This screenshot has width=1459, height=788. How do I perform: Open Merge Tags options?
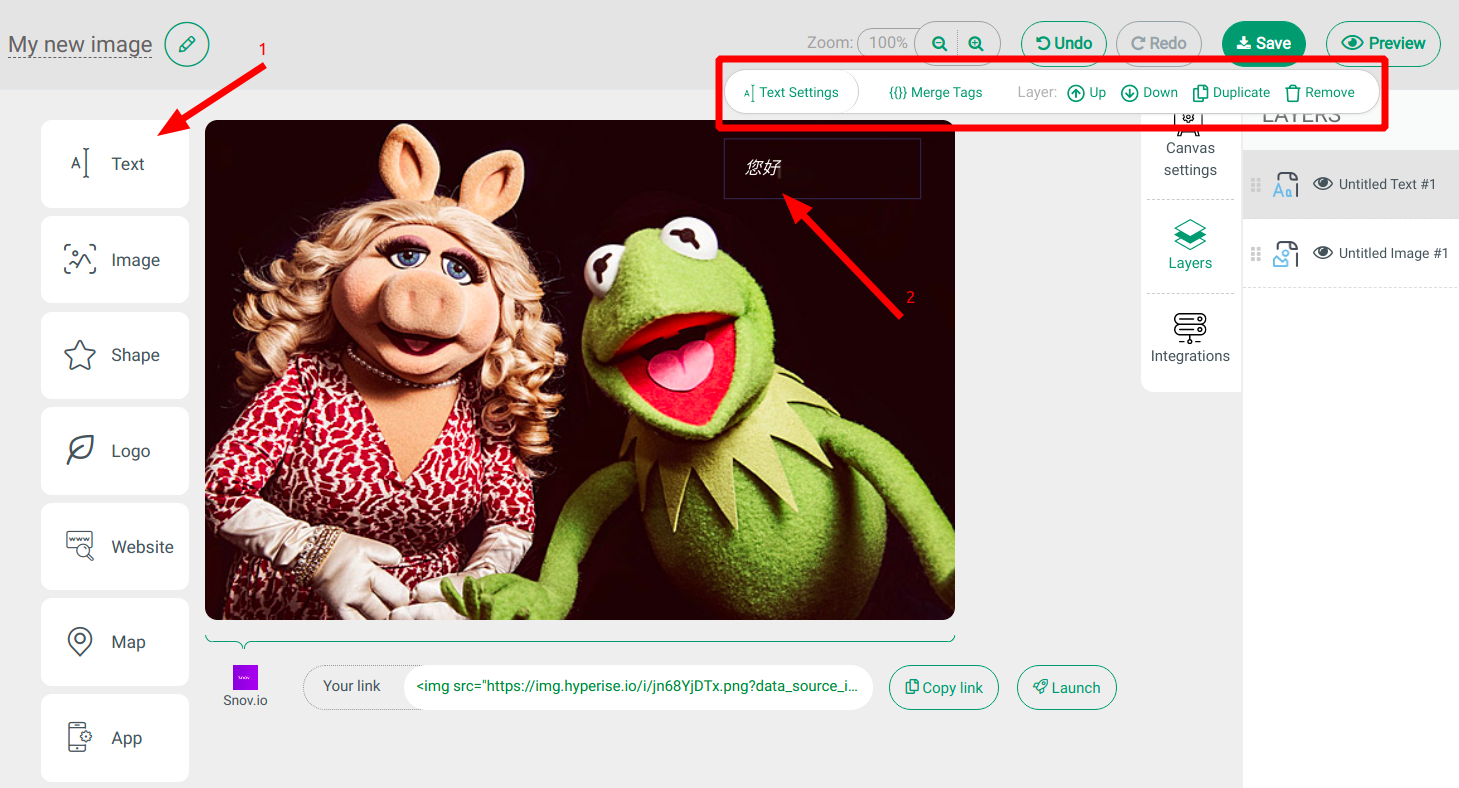pyautogui.click(x=936, y=92)
